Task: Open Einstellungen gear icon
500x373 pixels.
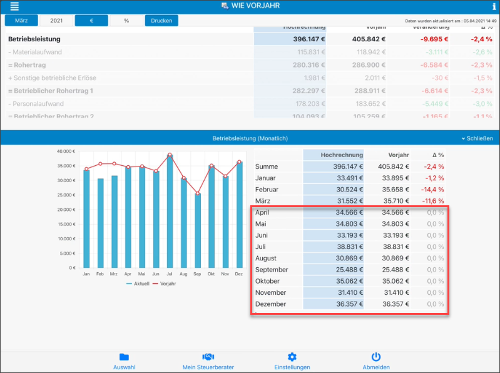Action: 292,357
